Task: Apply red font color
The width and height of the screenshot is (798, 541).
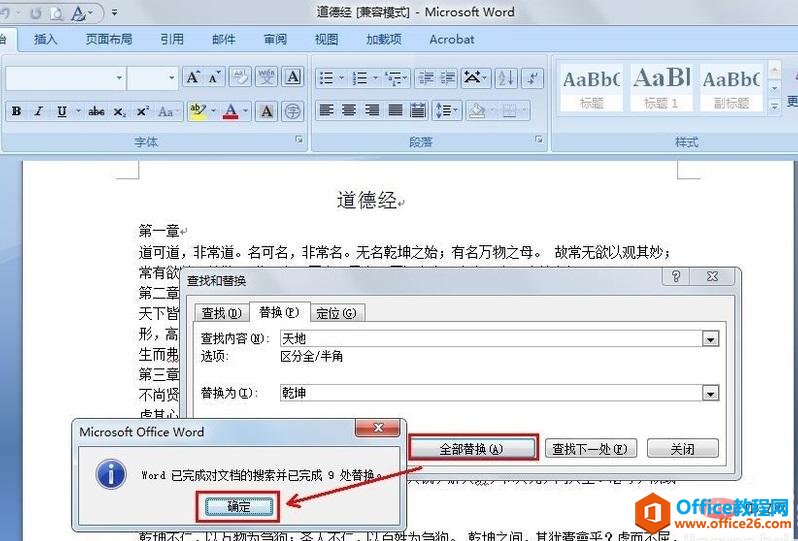Action: (231, 111)
